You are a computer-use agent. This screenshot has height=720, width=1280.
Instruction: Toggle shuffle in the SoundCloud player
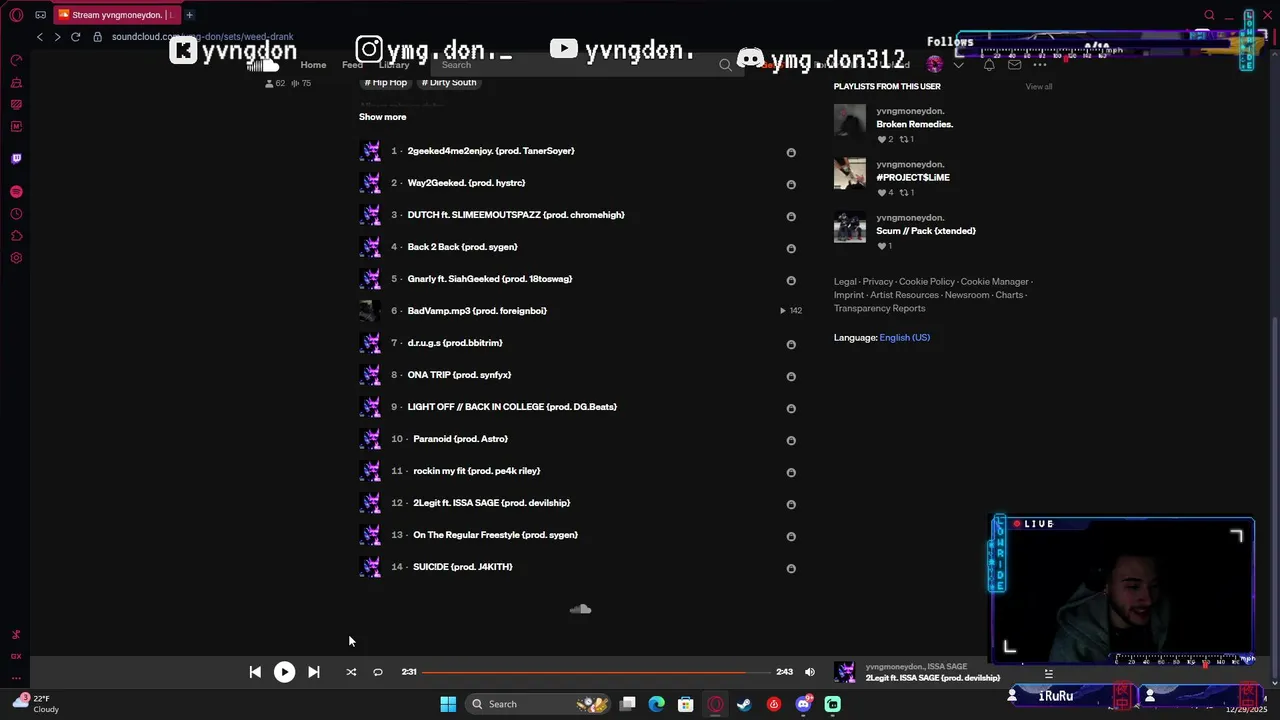(351, 672)
